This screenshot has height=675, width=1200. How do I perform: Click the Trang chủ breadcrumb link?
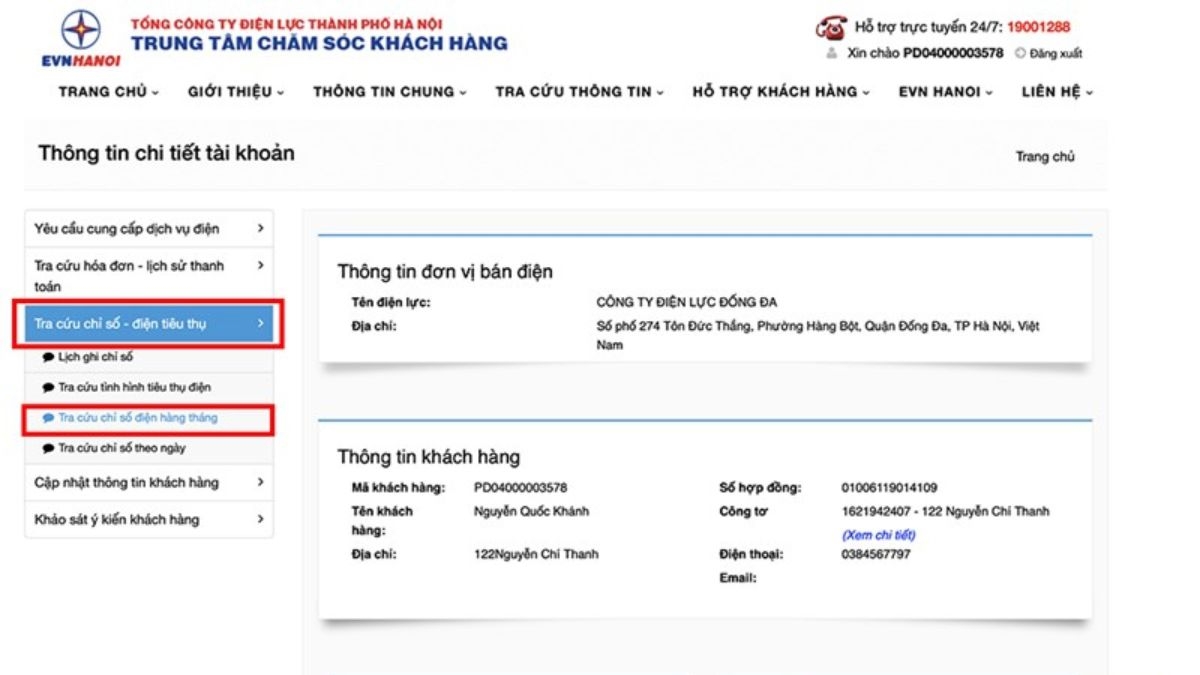pos(1045,157)
